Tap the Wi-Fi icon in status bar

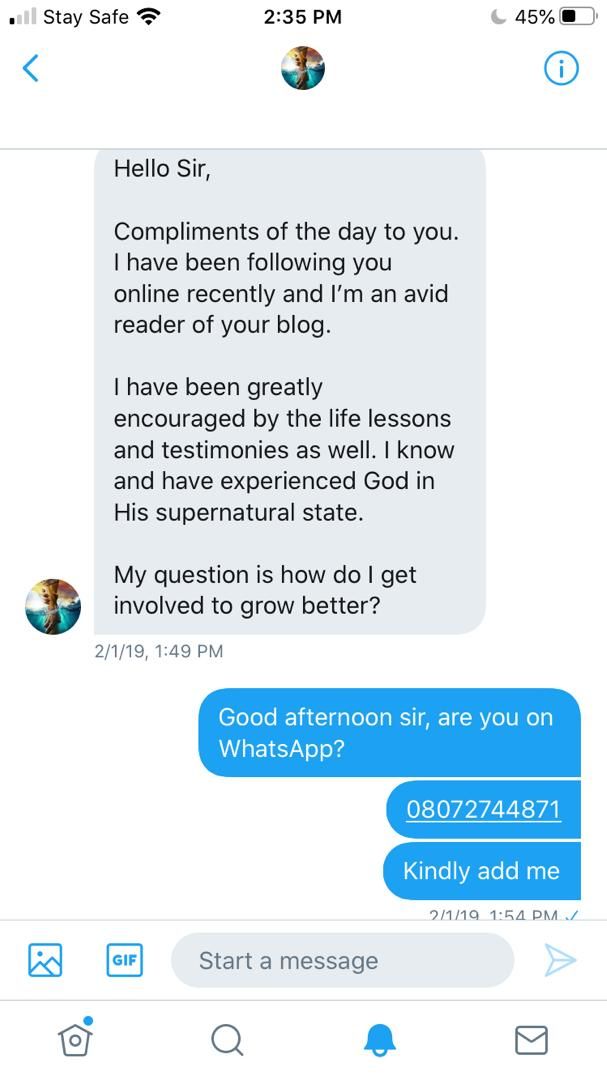point(146,17)
